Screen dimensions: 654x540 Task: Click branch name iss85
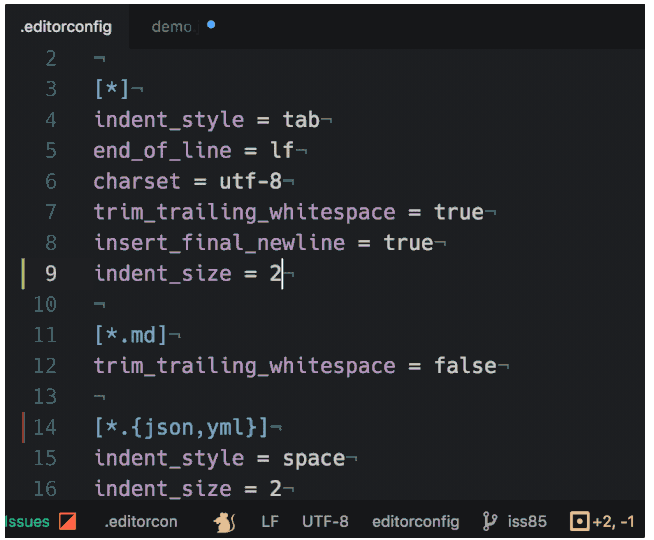(x=527, y=522)
